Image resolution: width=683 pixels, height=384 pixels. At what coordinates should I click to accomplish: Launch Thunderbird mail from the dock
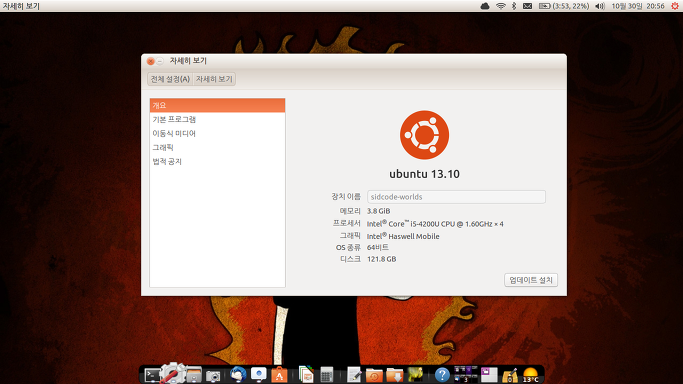(237, 375)
